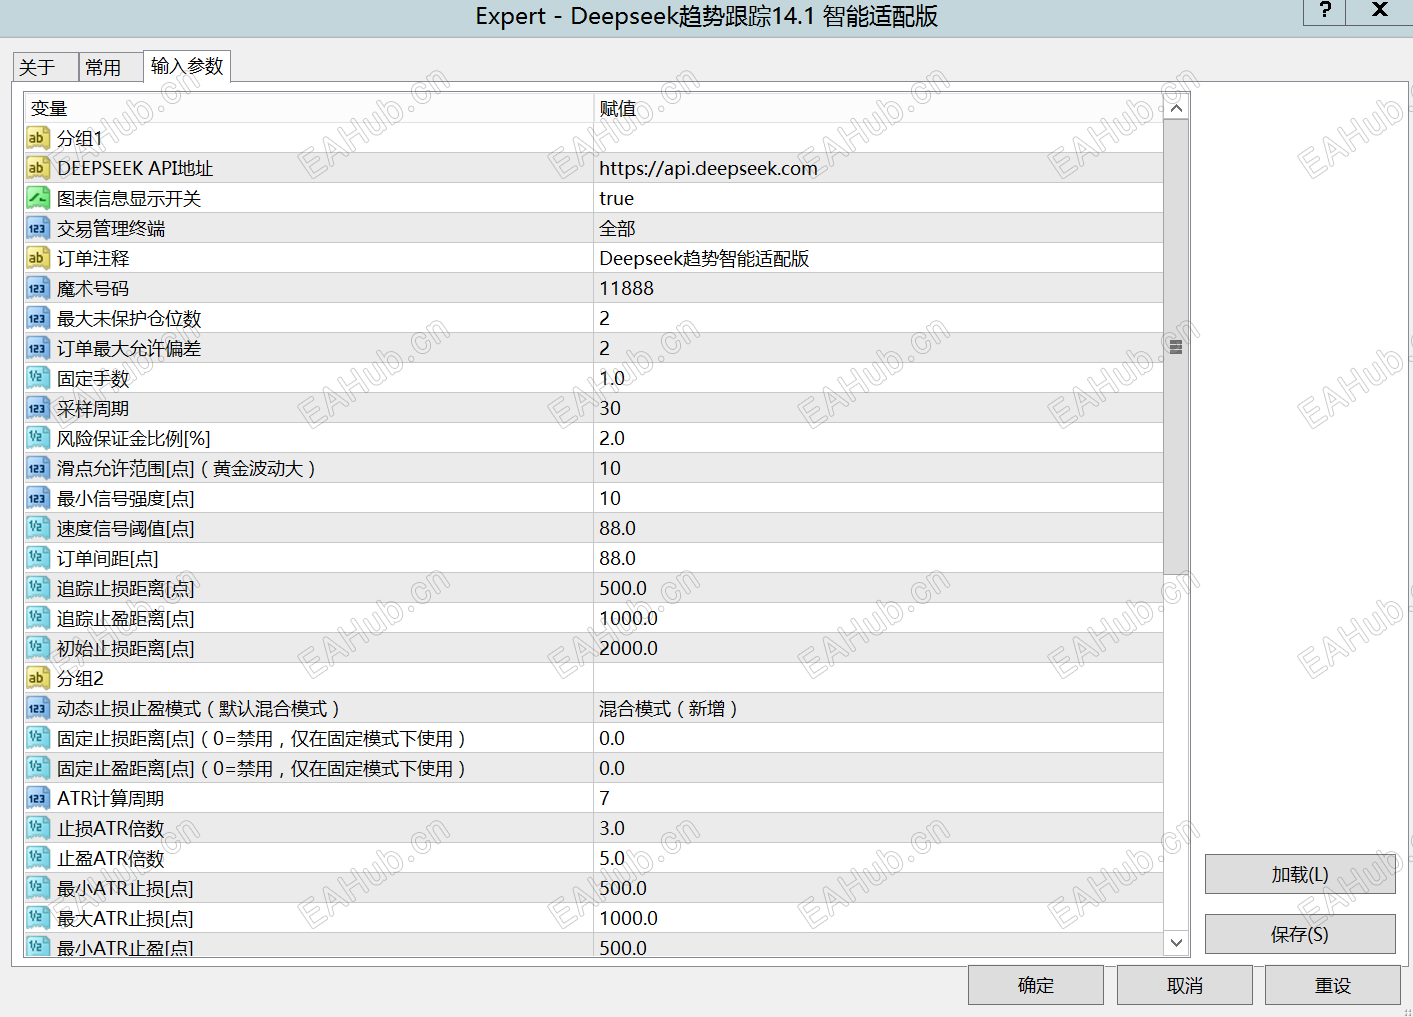Edit the 订单注释 value field
This screenshot has height=1017, width=1413.
(x=878, y=258)
